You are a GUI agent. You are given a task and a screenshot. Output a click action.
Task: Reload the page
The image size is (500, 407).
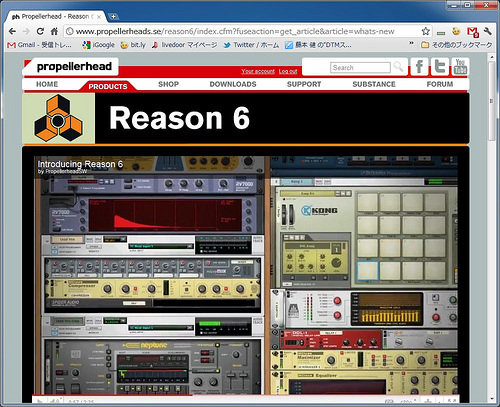point(40,31)
